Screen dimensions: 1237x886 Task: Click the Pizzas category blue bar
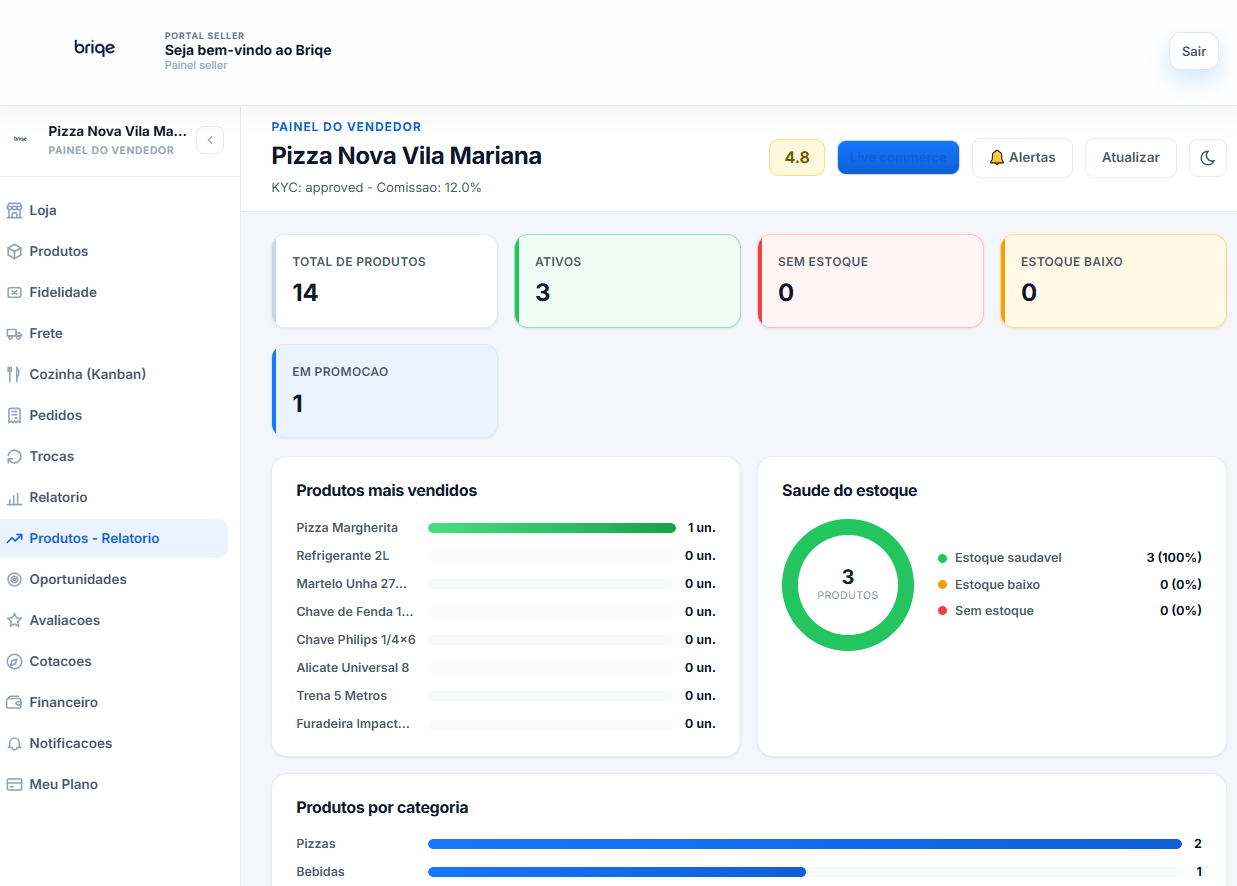coord(805,844)
